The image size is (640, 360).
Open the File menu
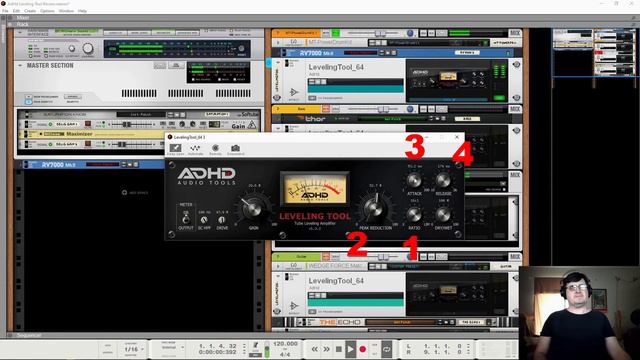pyautogui.click(x=5, y=11)
